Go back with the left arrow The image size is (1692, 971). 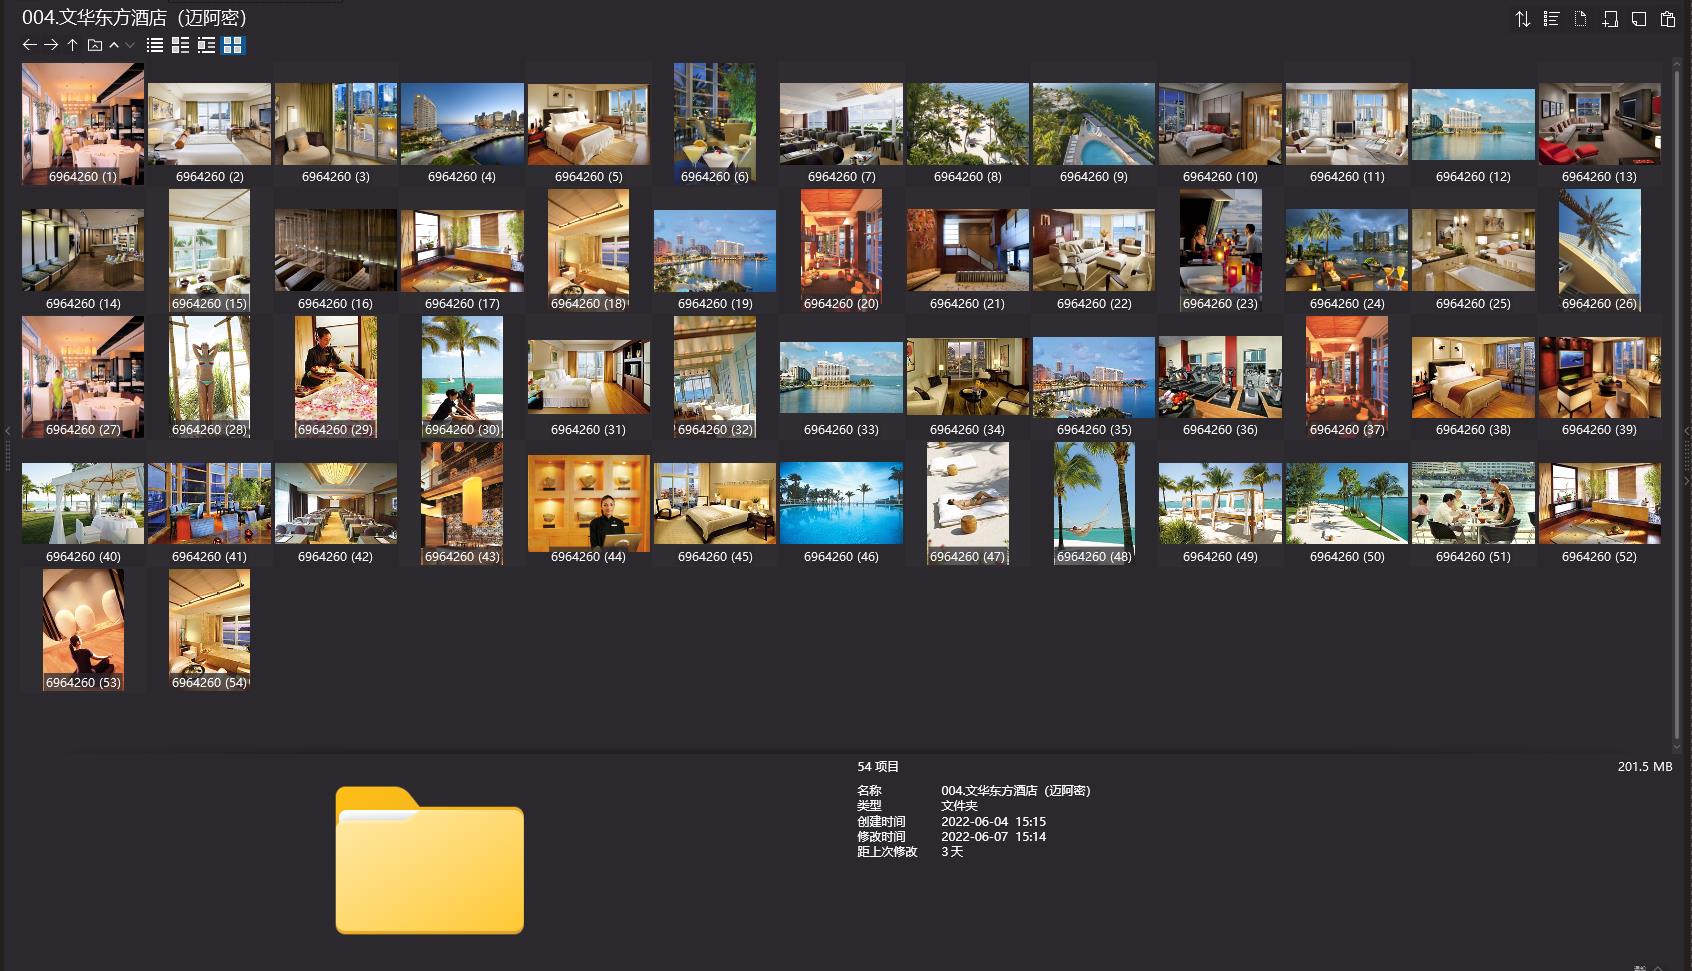pos(29,45)
